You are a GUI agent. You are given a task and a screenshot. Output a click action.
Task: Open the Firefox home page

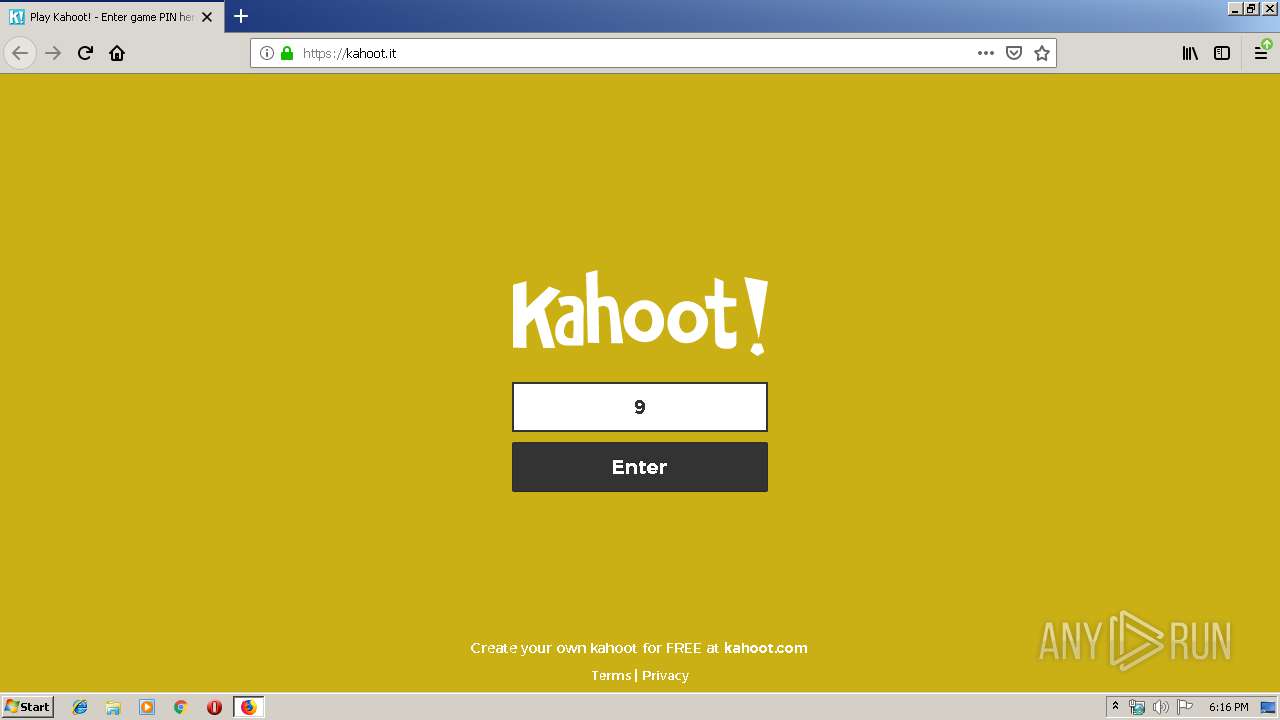(117, 53)
